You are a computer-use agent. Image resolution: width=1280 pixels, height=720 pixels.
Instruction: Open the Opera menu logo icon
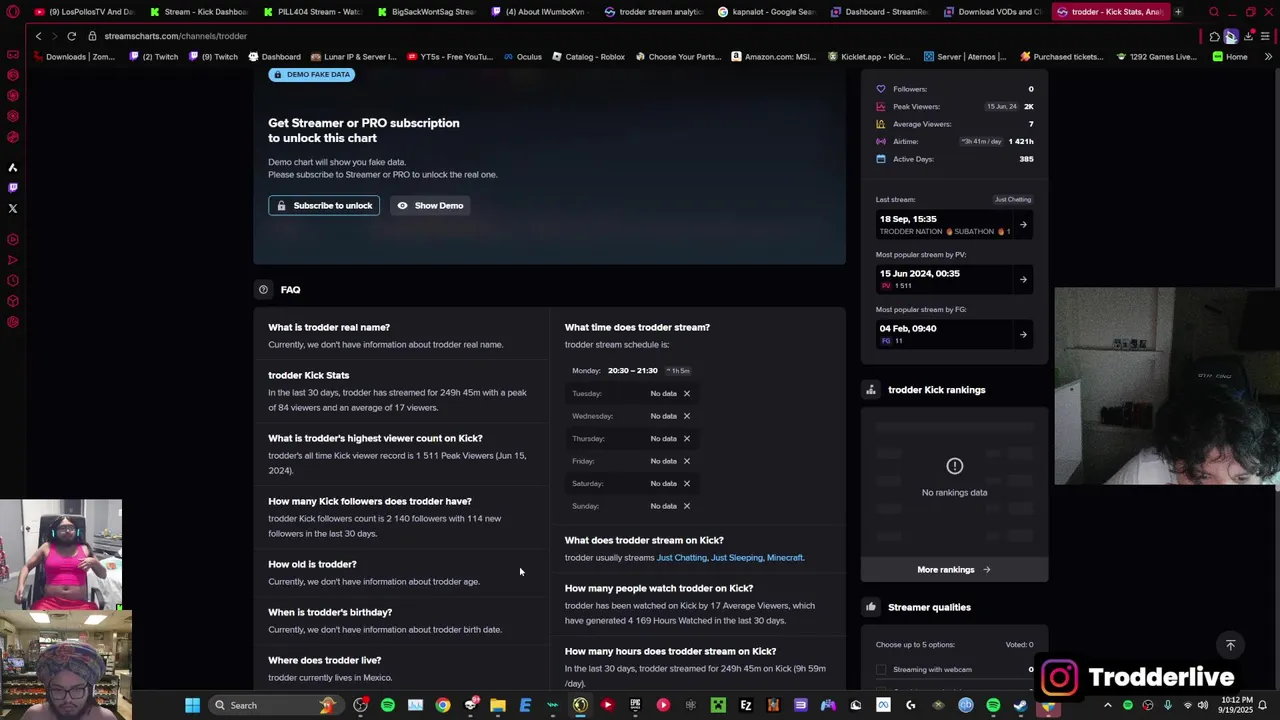(13, 12)
